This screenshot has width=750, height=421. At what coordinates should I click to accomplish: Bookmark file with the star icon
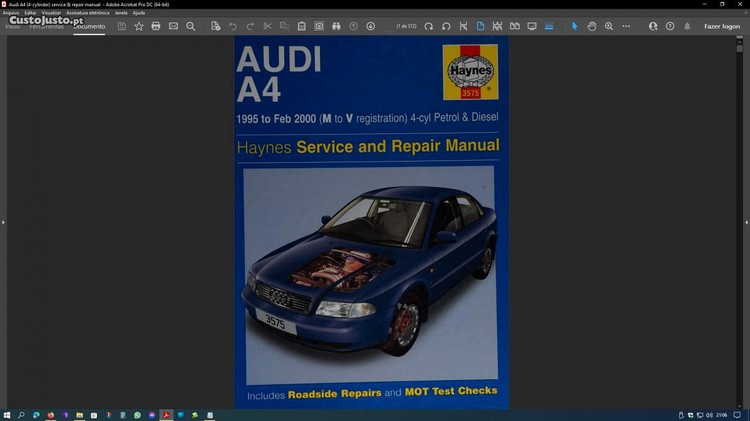139,26
